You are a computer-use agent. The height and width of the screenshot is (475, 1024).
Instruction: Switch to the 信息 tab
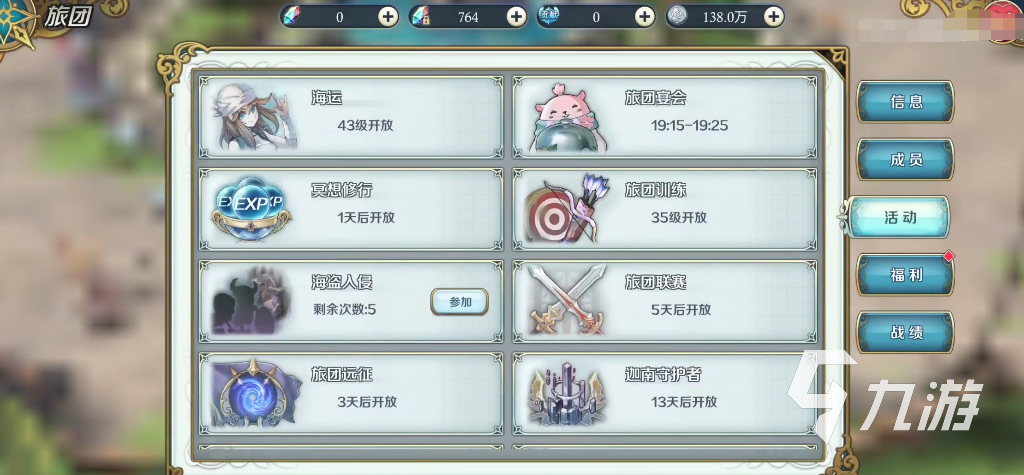point(905,102)
